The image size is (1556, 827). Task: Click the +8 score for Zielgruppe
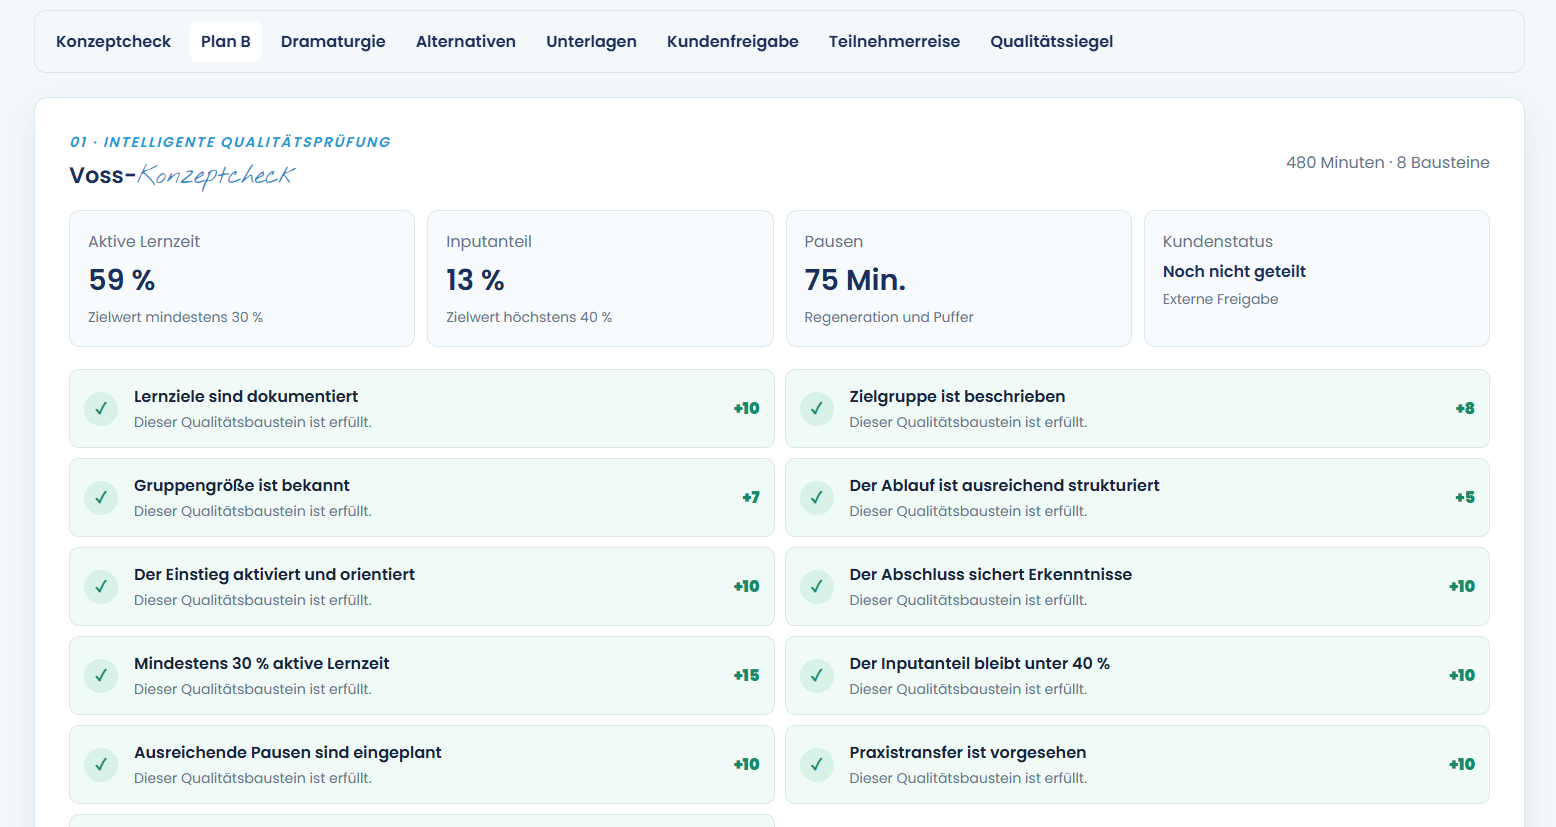pyautogui.click(x=1465, y=408)
